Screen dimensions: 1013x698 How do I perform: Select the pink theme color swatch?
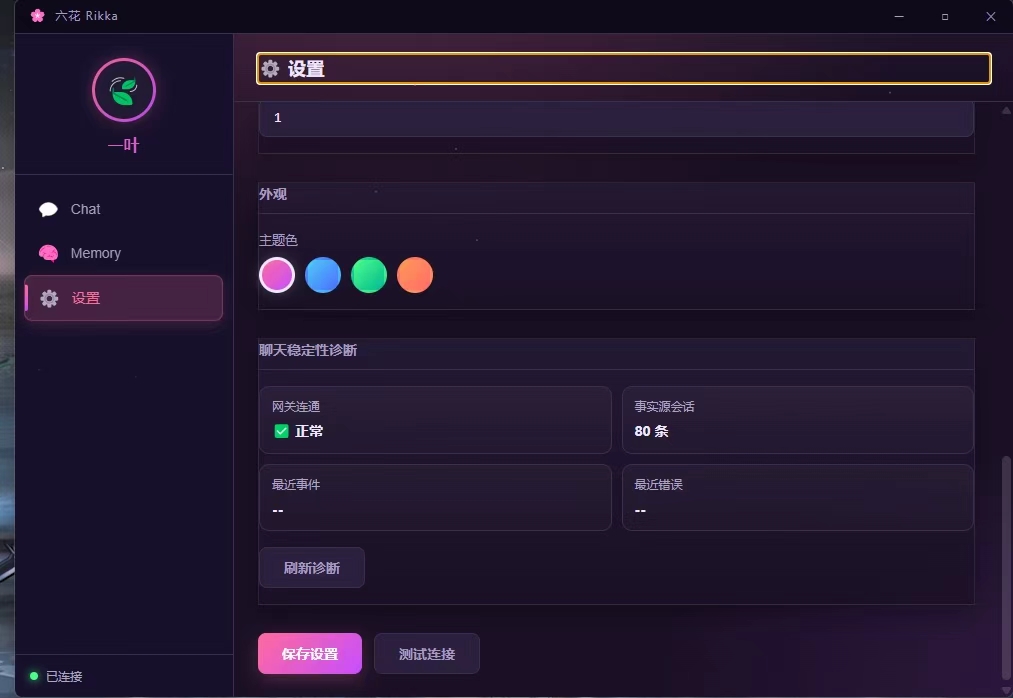[x=277, y=275]
